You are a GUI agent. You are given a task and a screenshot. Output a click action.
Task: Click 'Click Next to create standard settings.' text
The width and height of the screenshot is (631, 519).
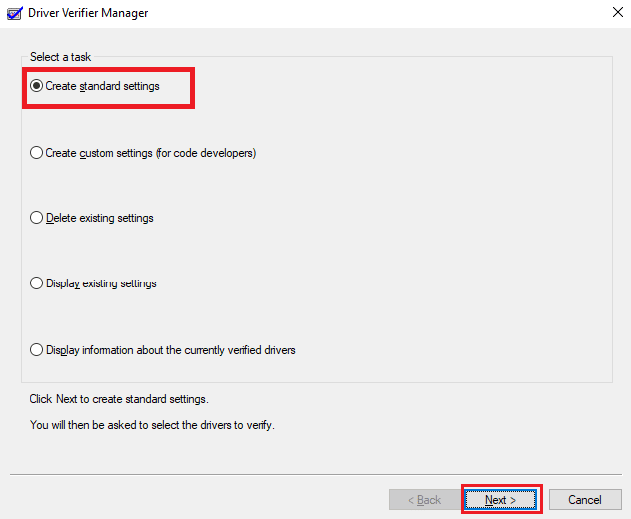click(x=119, y=399)
